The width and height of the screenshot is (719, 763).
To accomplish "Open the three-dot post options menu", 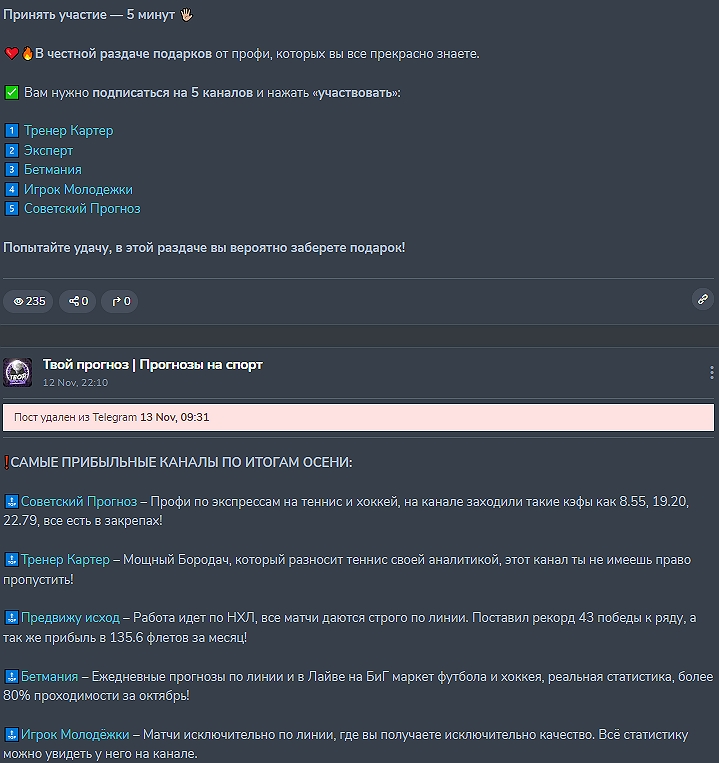I will coord(711,373).
